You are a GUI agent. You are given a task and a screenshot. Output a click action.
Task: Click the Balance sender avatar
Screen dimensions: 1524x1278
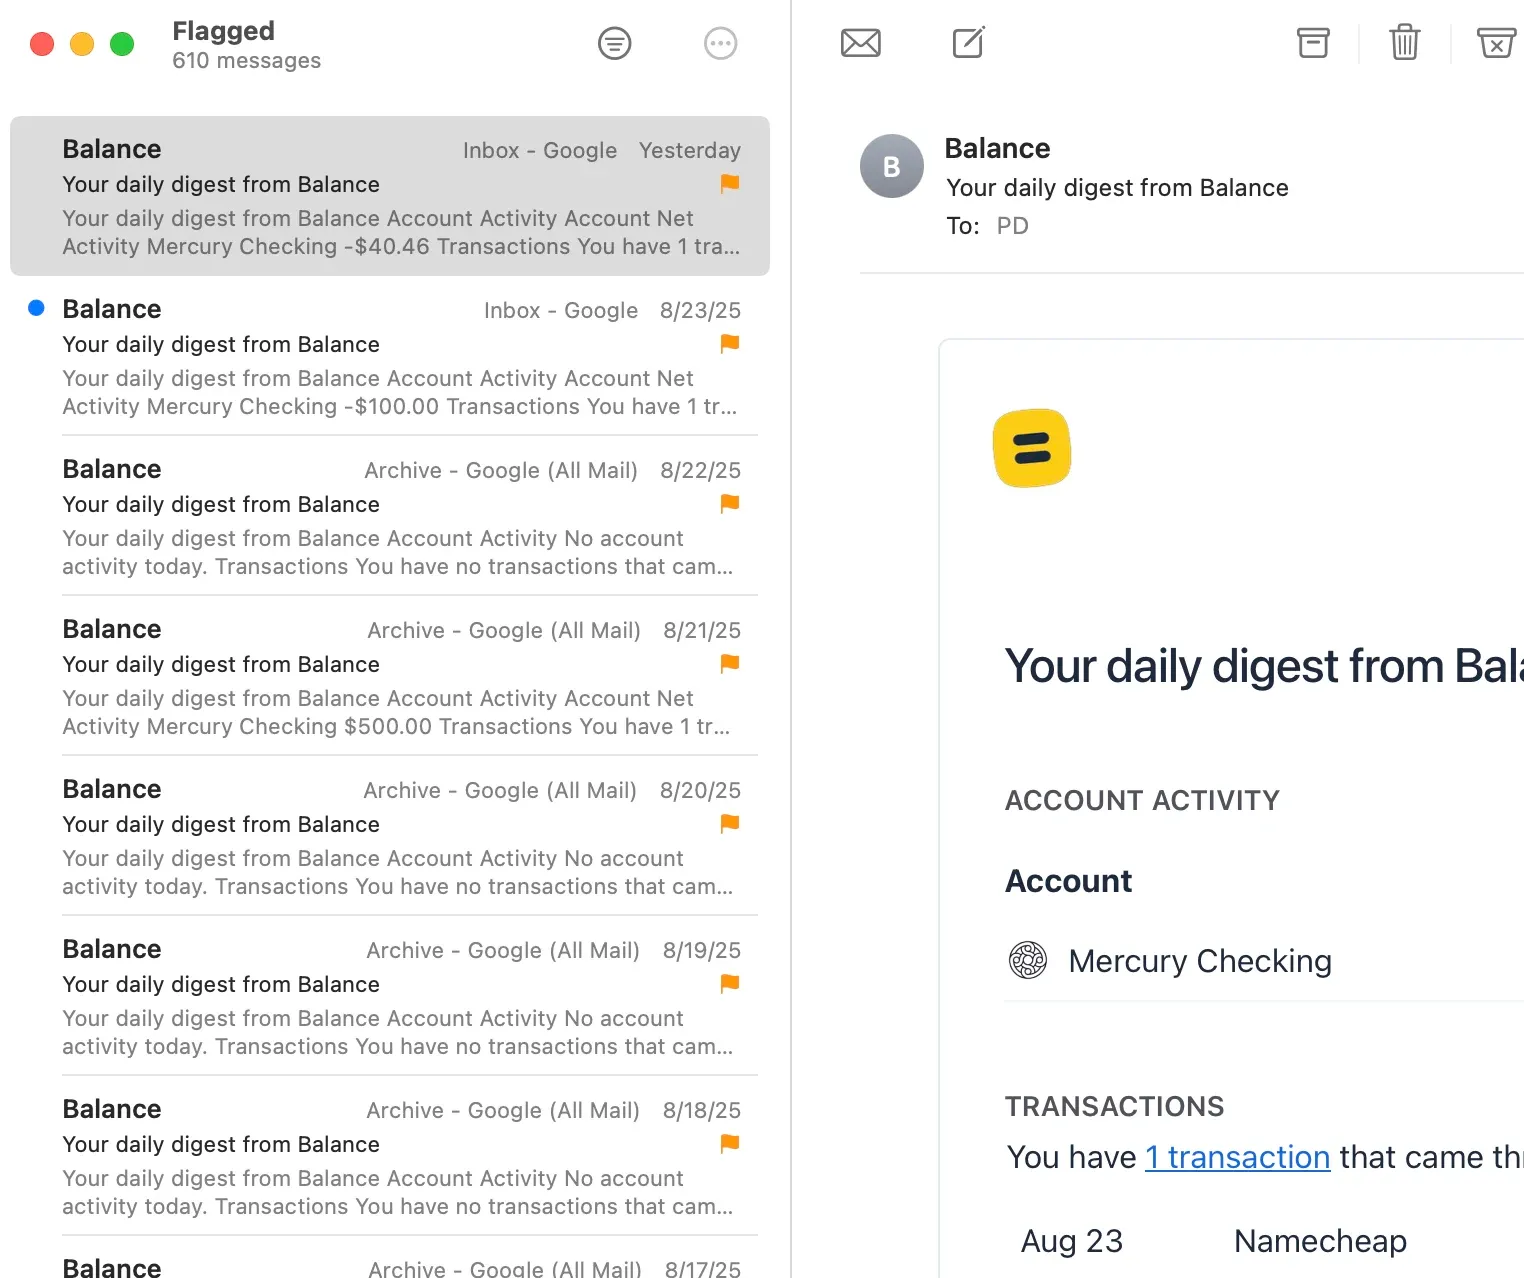point(891,166)
